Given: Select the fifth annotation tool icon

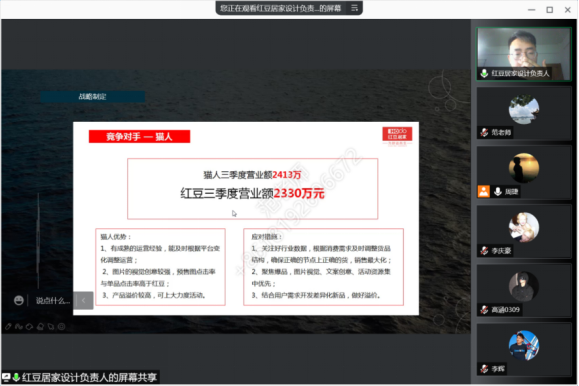Looking at the screenshot, I should point(51,326).
